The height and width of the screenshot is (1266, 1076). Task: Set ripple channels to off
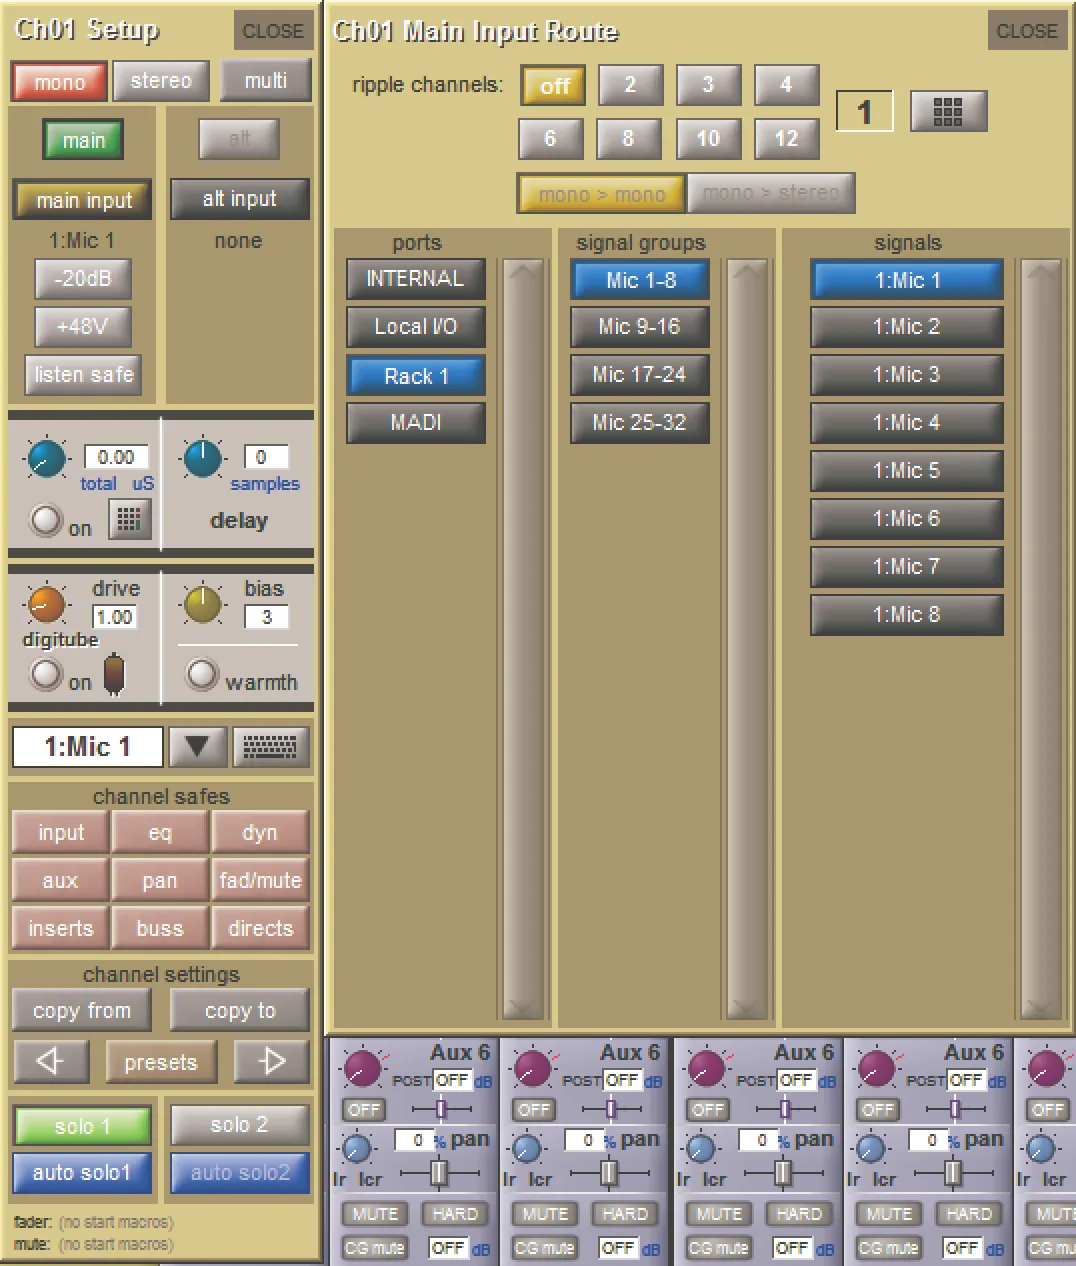[554, 86]
